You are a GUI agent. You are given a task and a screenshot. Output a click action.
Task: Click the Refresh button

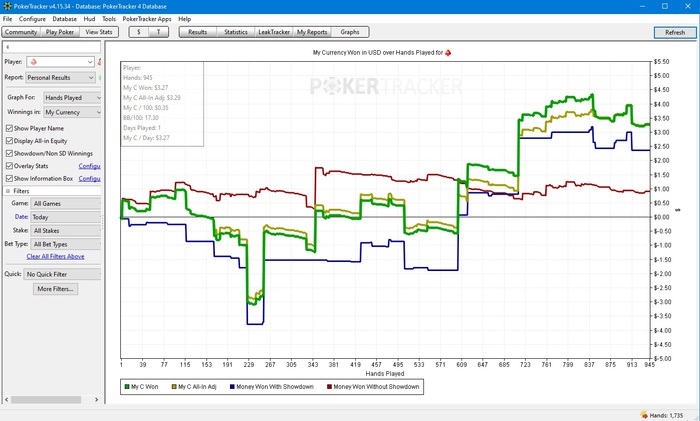click(x=675, y=33)
